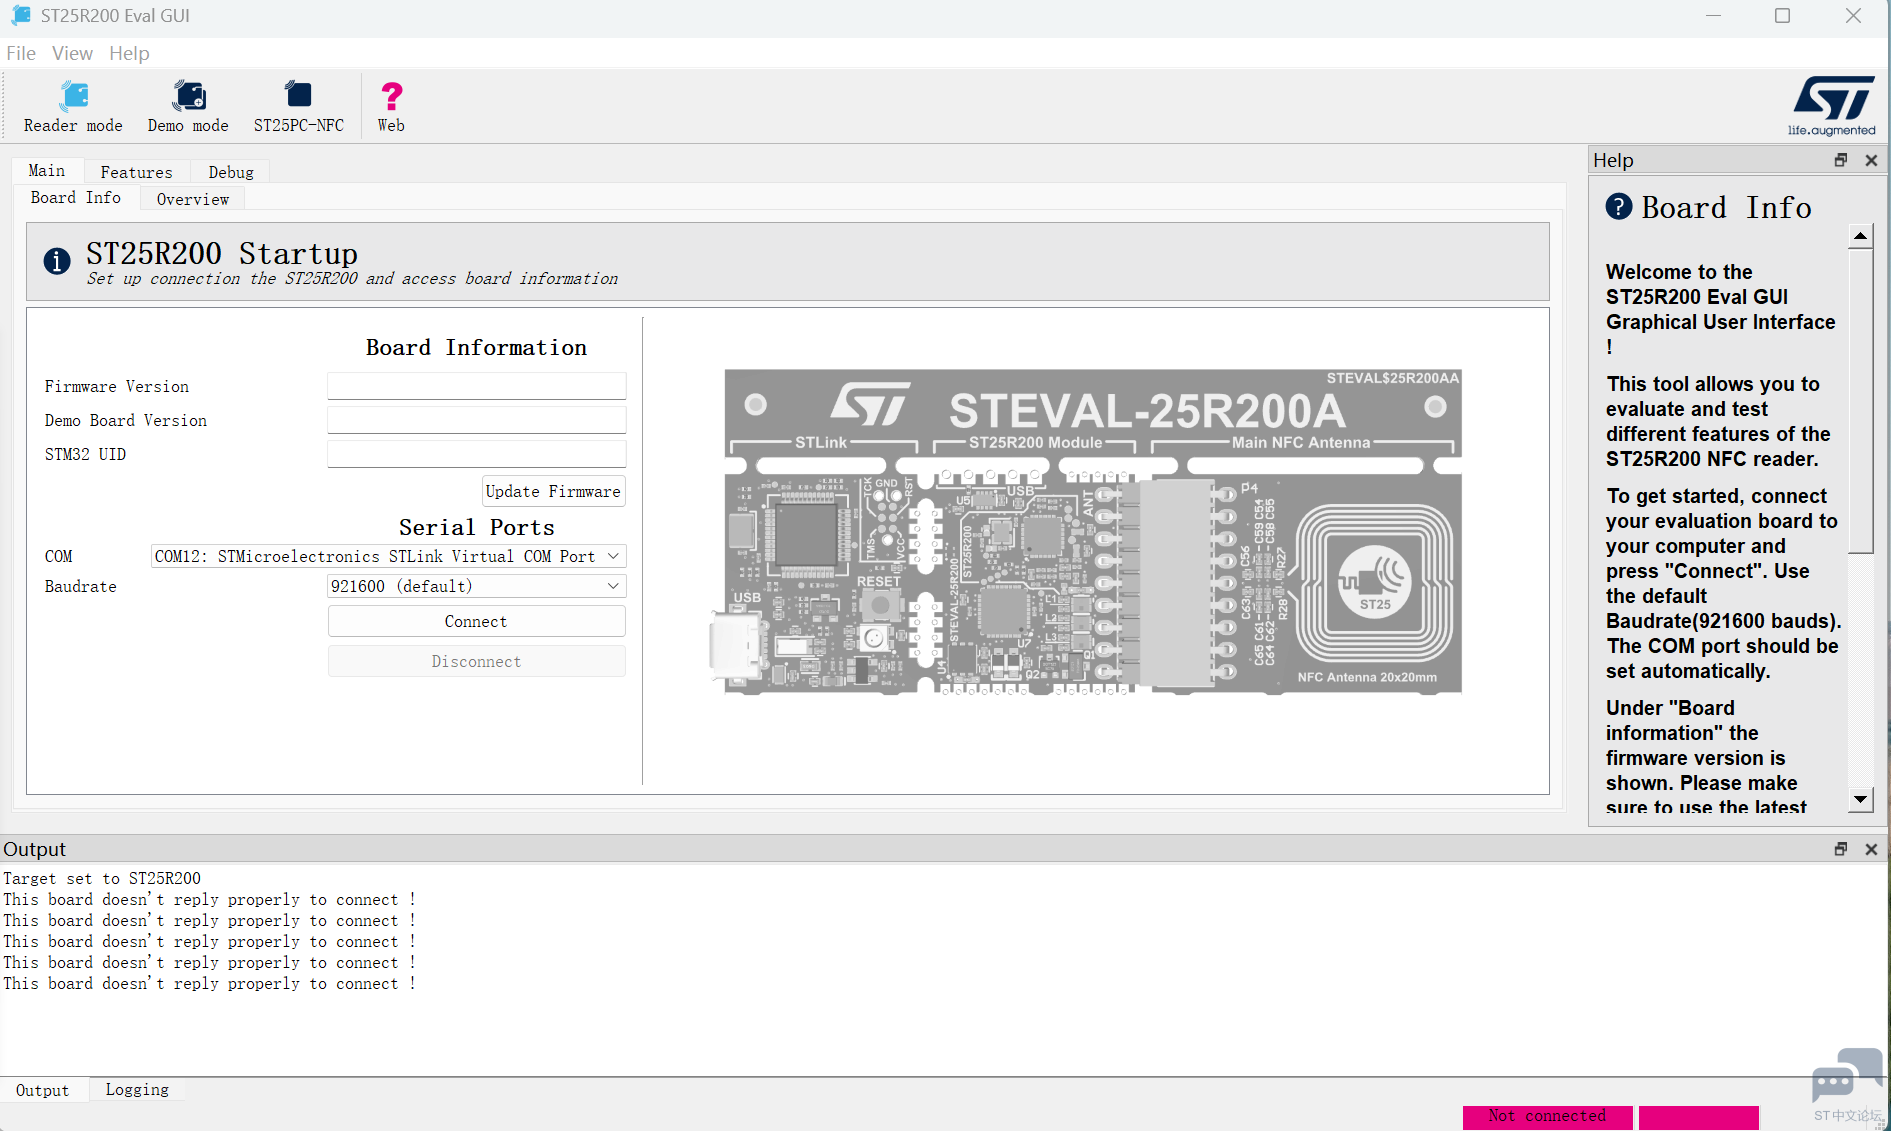The image size is (1891, 1131).
Task: Click the Help panel scroll-down arrow
Action: [x=1860, y=799]
